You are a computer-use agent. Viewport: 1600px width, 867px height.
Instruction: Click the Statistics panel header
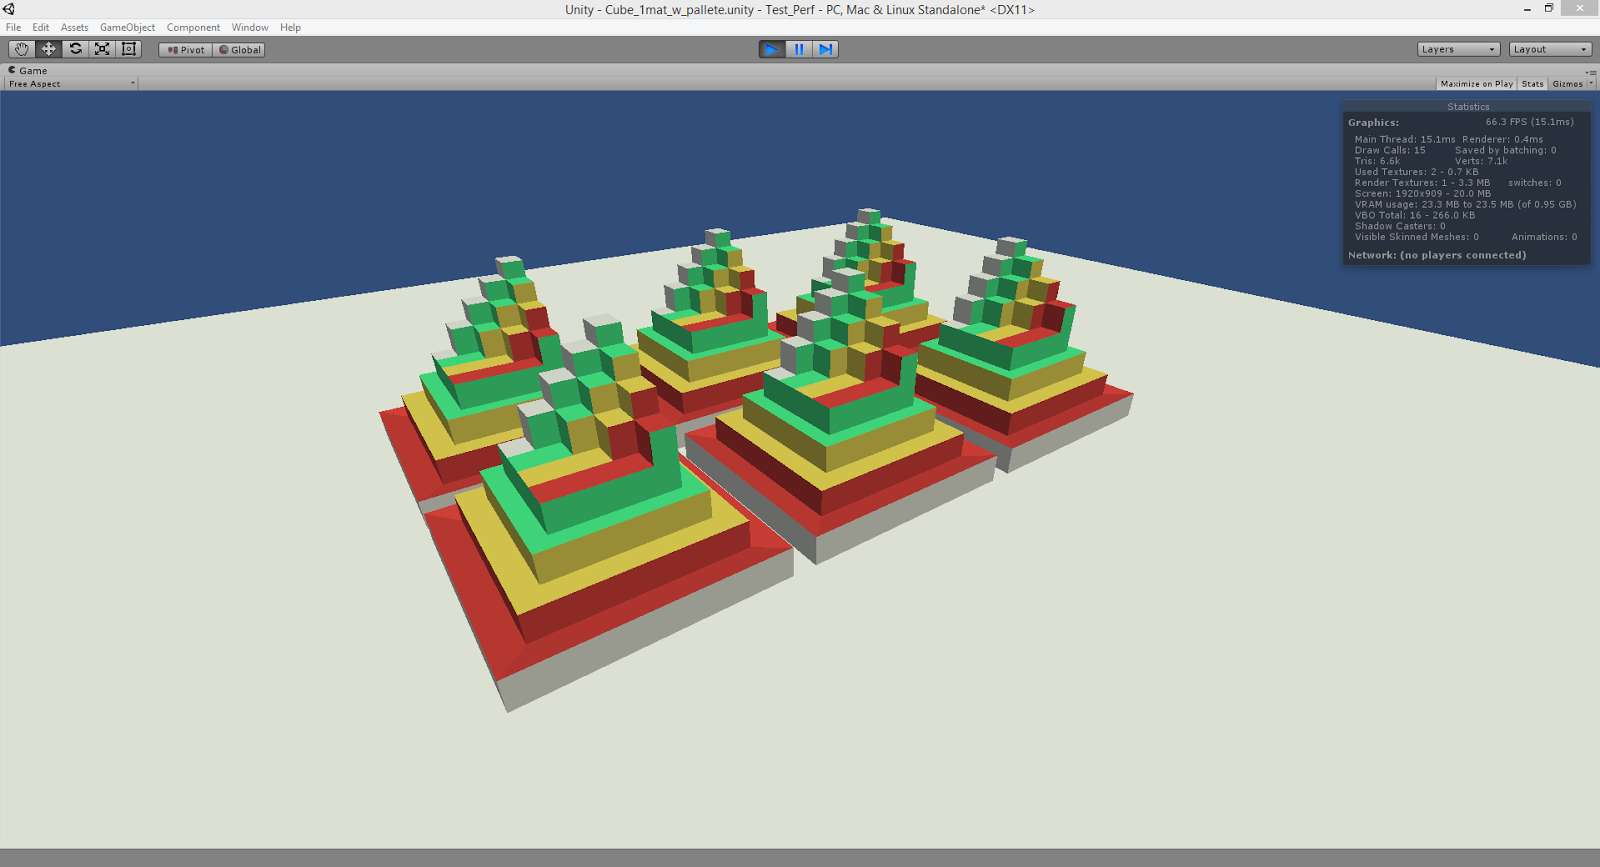point(1468,107)
